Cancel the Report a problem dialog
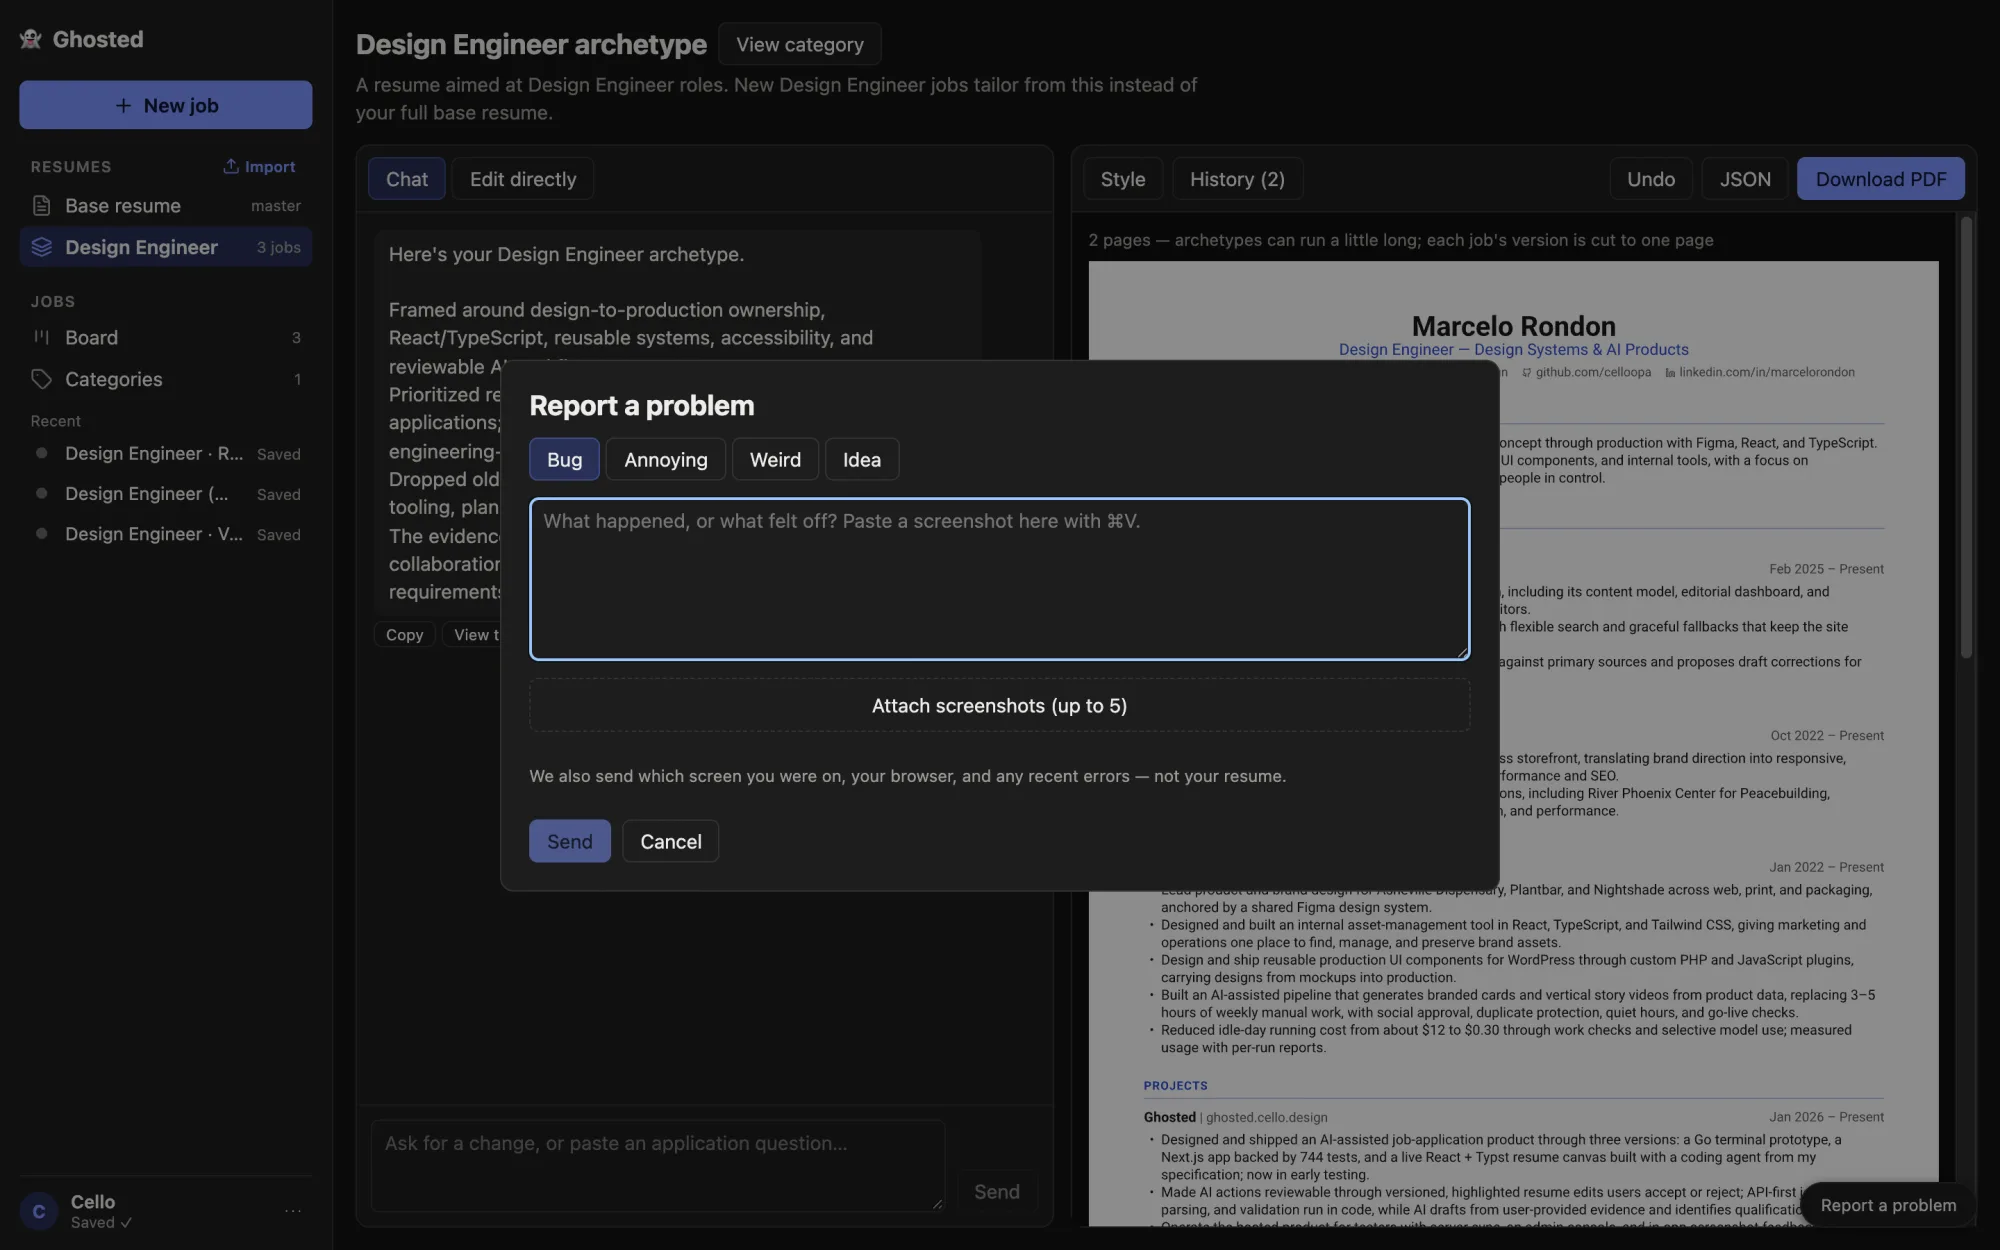 [671, 841]
